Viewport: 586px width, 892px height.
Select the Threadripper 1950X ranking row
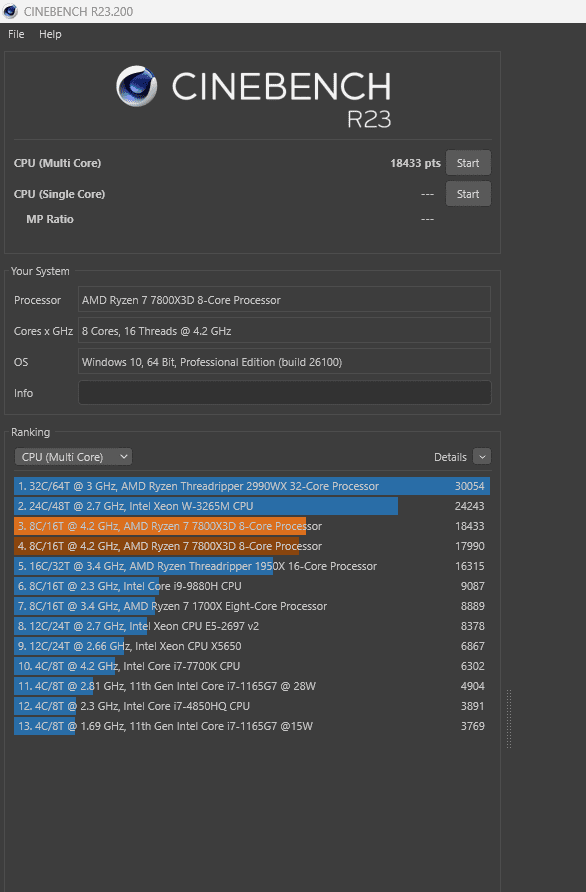pyautogui.click(x=252, y=566)
